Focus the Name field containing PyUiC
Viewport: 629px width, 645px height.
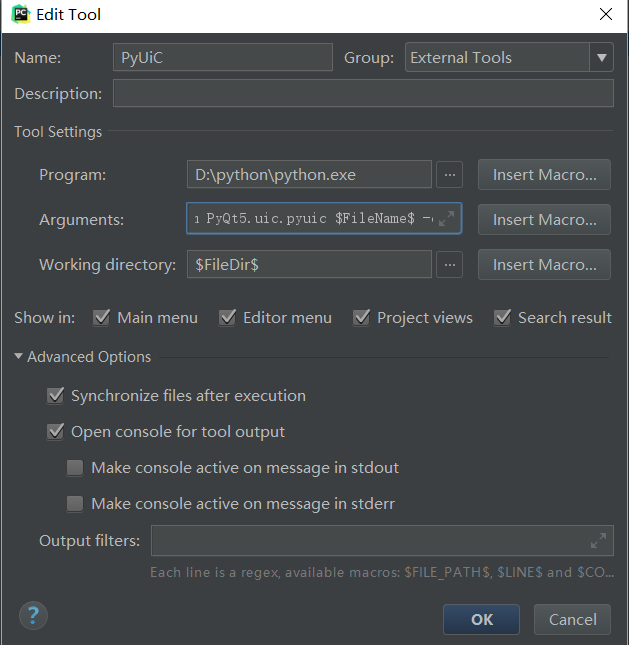pos(221,58)
